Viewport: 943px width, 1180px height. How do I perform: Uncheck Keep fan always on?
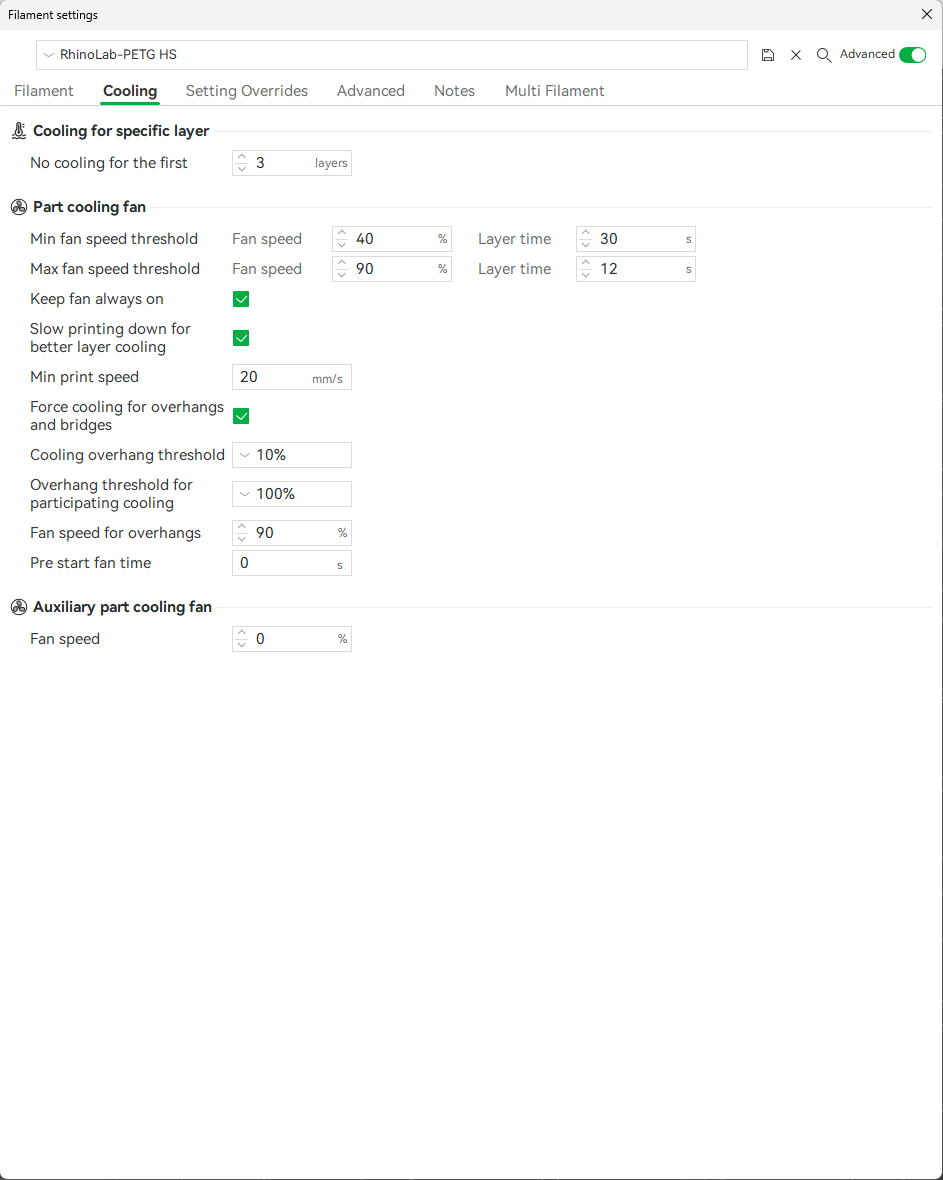pyautogui.click(x=241, y=299)
